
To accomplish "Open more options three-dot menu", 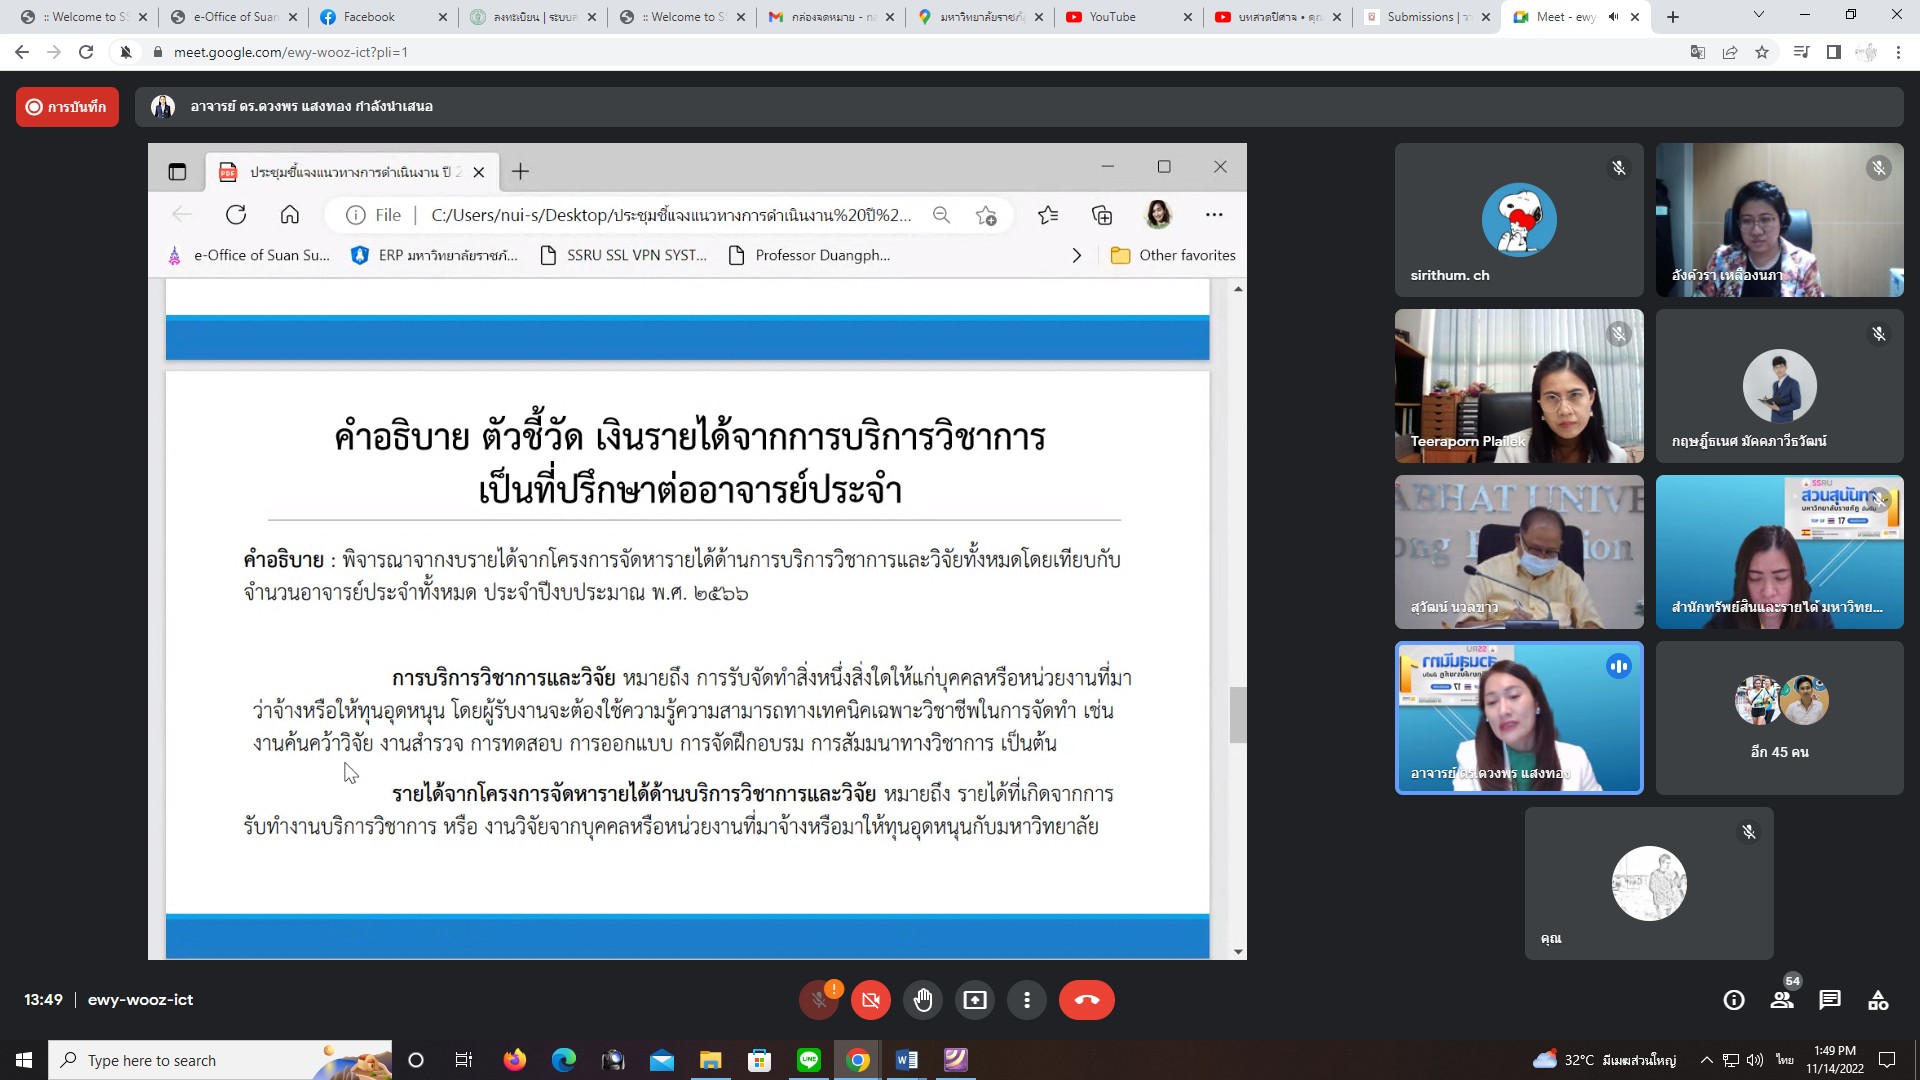I will (1026, 1000).
